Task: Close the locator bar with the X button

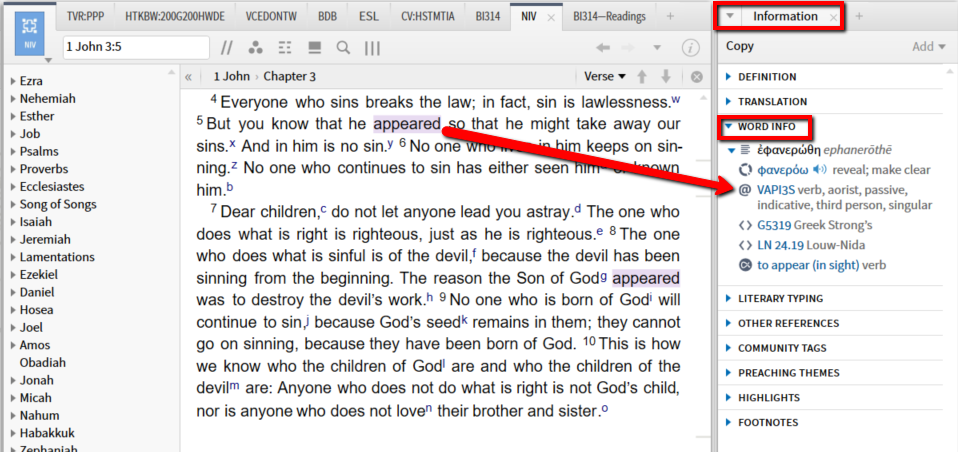Action: pos(697,77)
